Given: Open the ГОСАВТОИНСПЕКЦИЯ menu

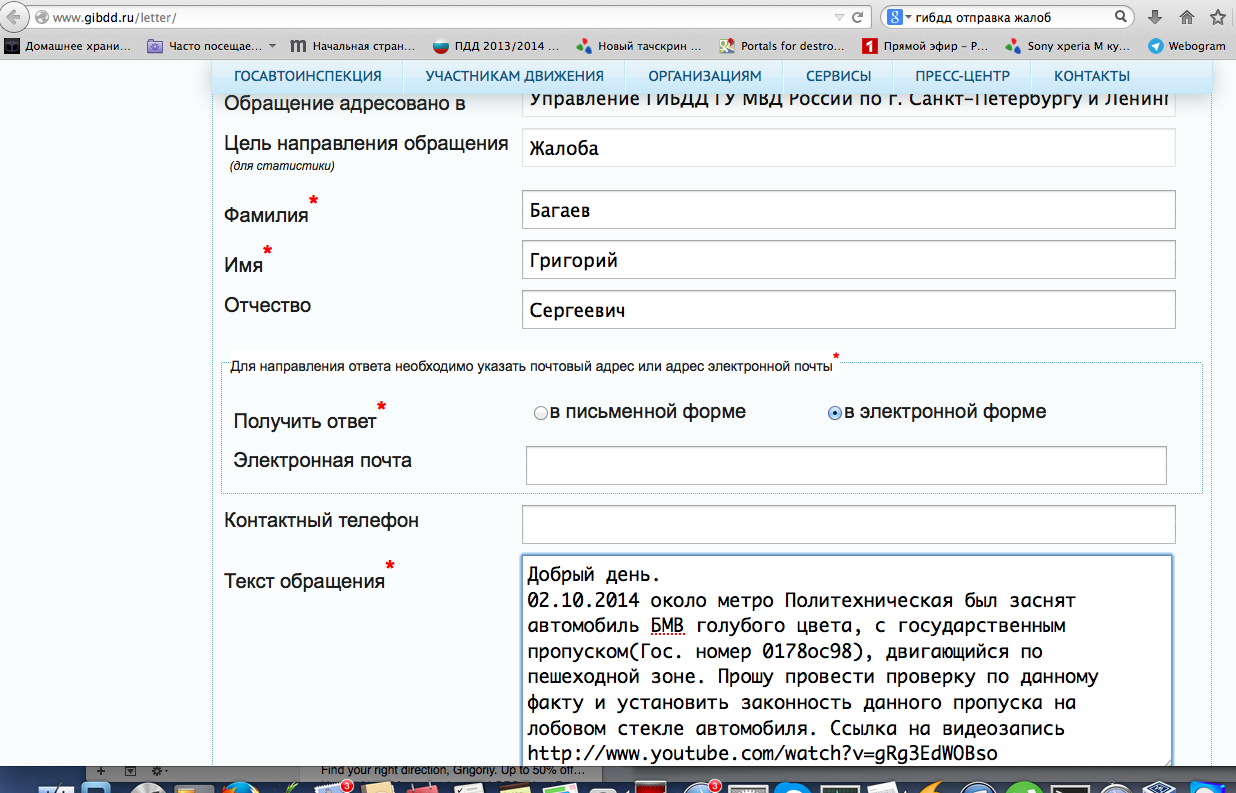Looking at the screenshot, I should coord(307,76).
